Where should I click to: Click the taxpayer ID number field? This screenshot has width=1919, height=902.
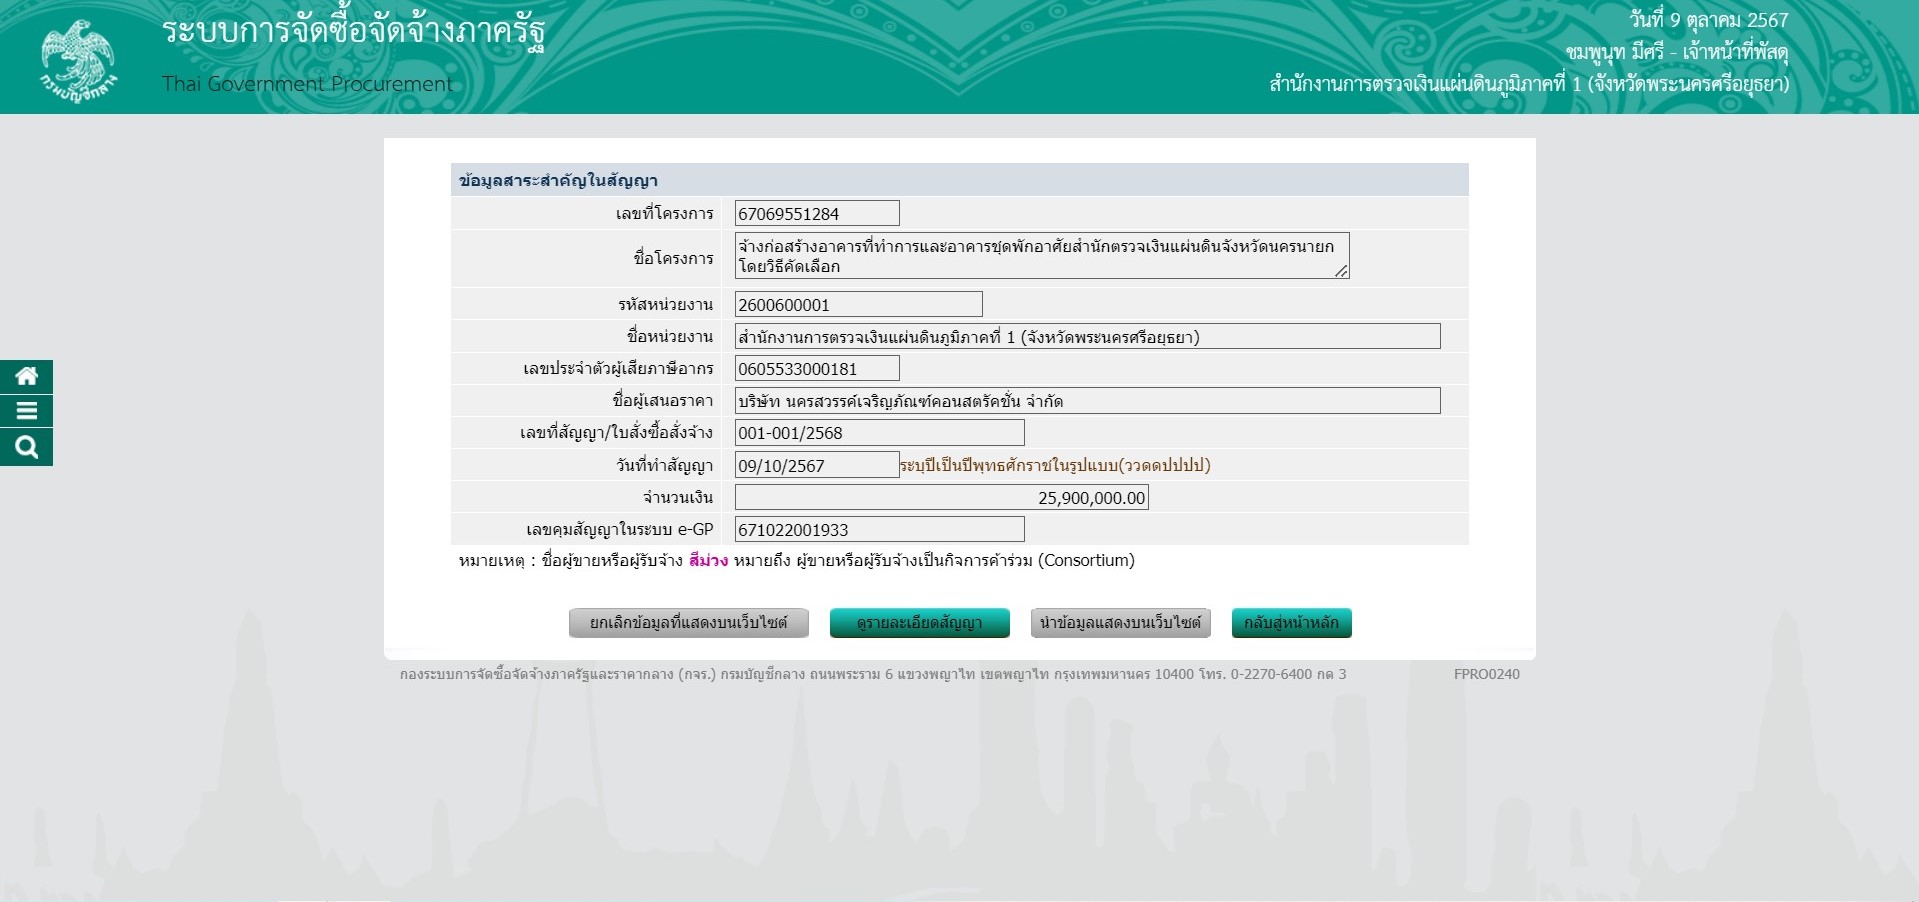(816, 369)
